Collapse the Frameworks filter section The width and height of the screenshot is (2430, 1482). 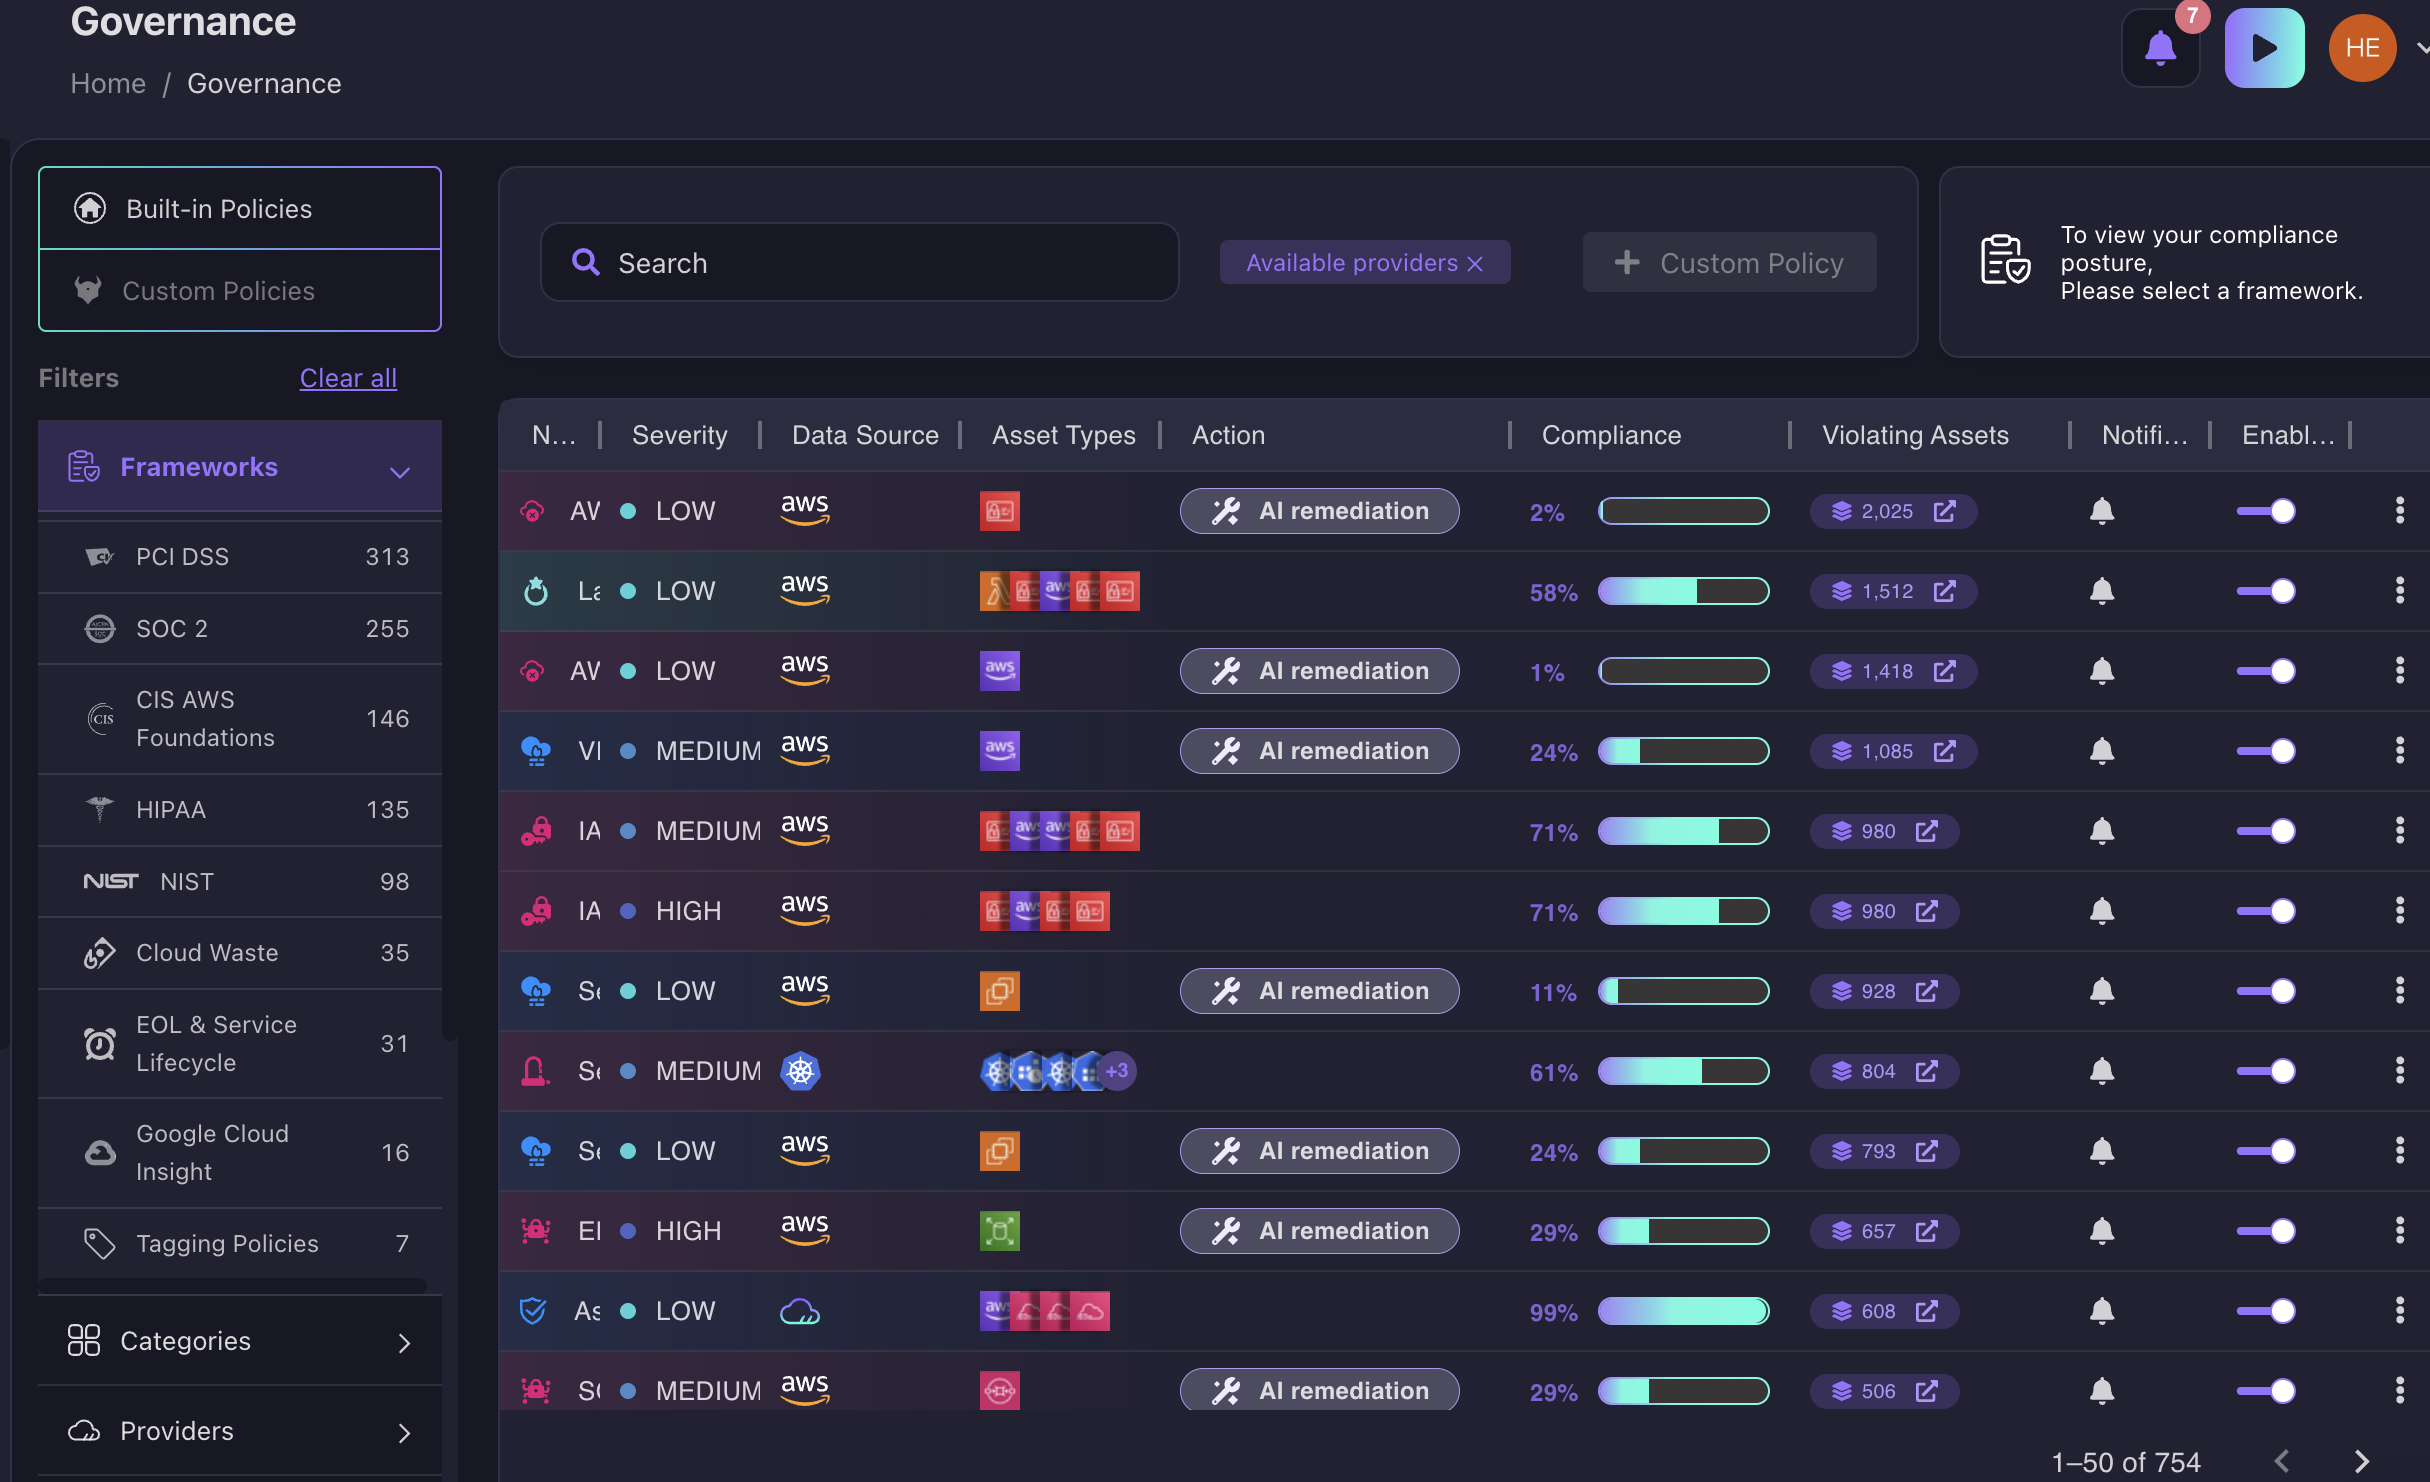[400, 471]
